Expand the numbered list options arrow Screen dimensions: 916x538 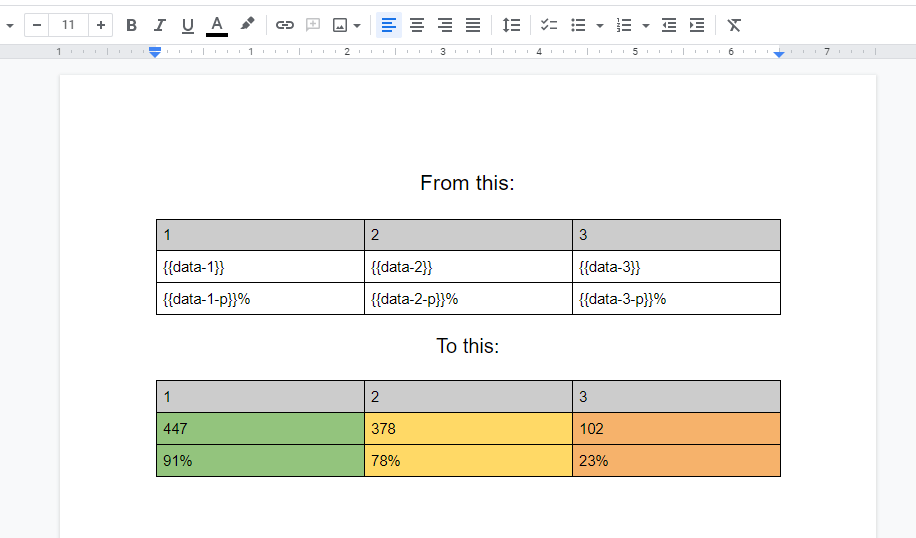coord(646,25)
